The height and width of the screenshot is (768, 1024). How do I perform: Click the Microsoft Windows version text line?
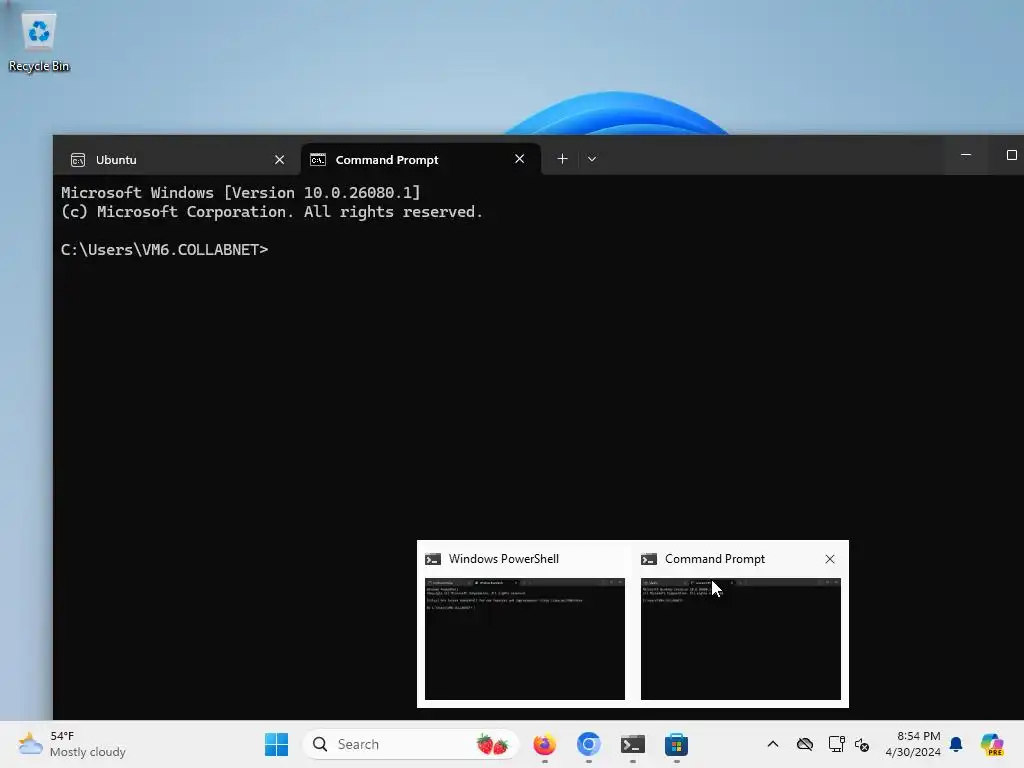[240, 193]
